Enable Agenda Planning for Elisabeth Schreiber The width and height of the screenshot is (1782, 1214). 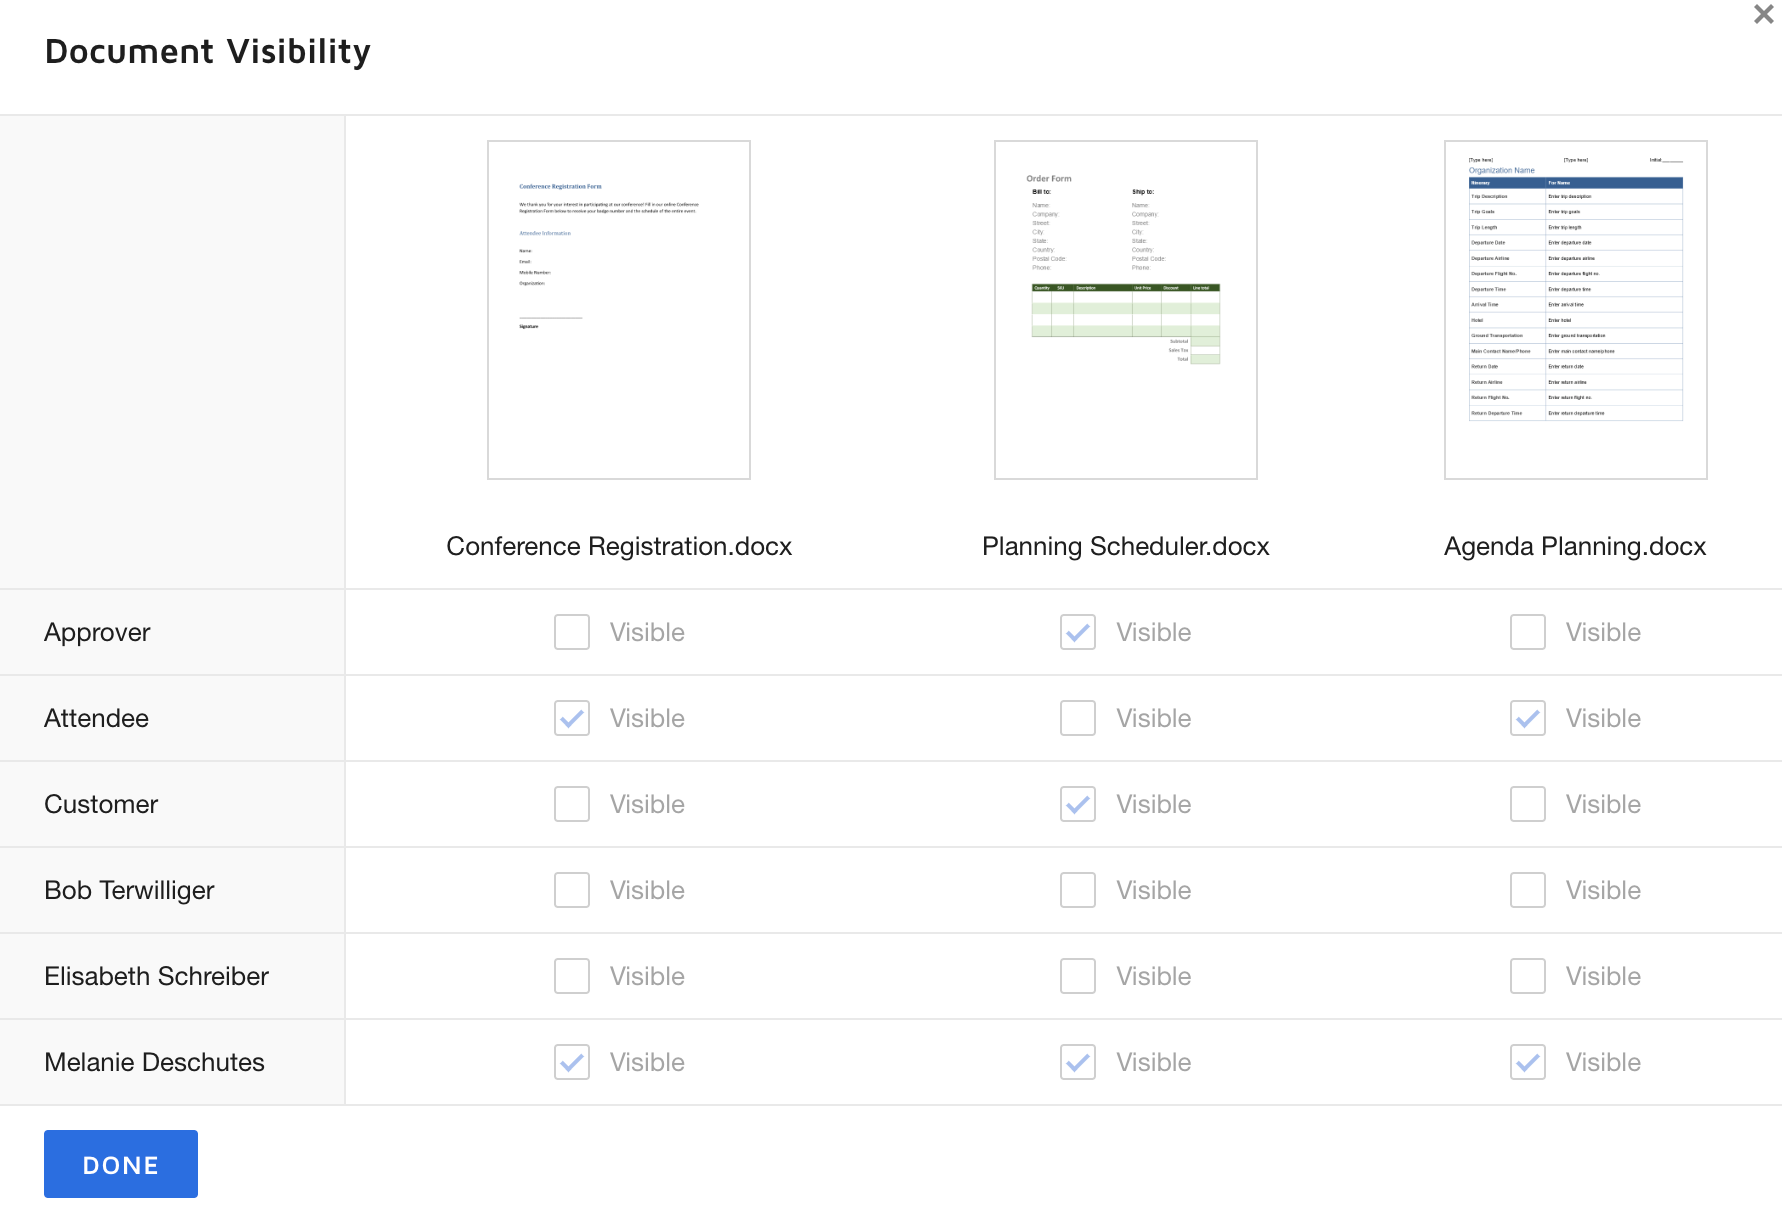[x=1527, y=975]
